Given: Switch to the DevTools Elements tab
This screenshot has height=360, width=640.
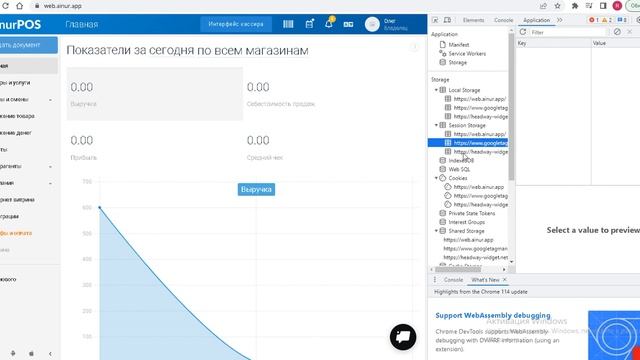Looking at the screenshot, I should pyautogui.click(x=473, y=20).
